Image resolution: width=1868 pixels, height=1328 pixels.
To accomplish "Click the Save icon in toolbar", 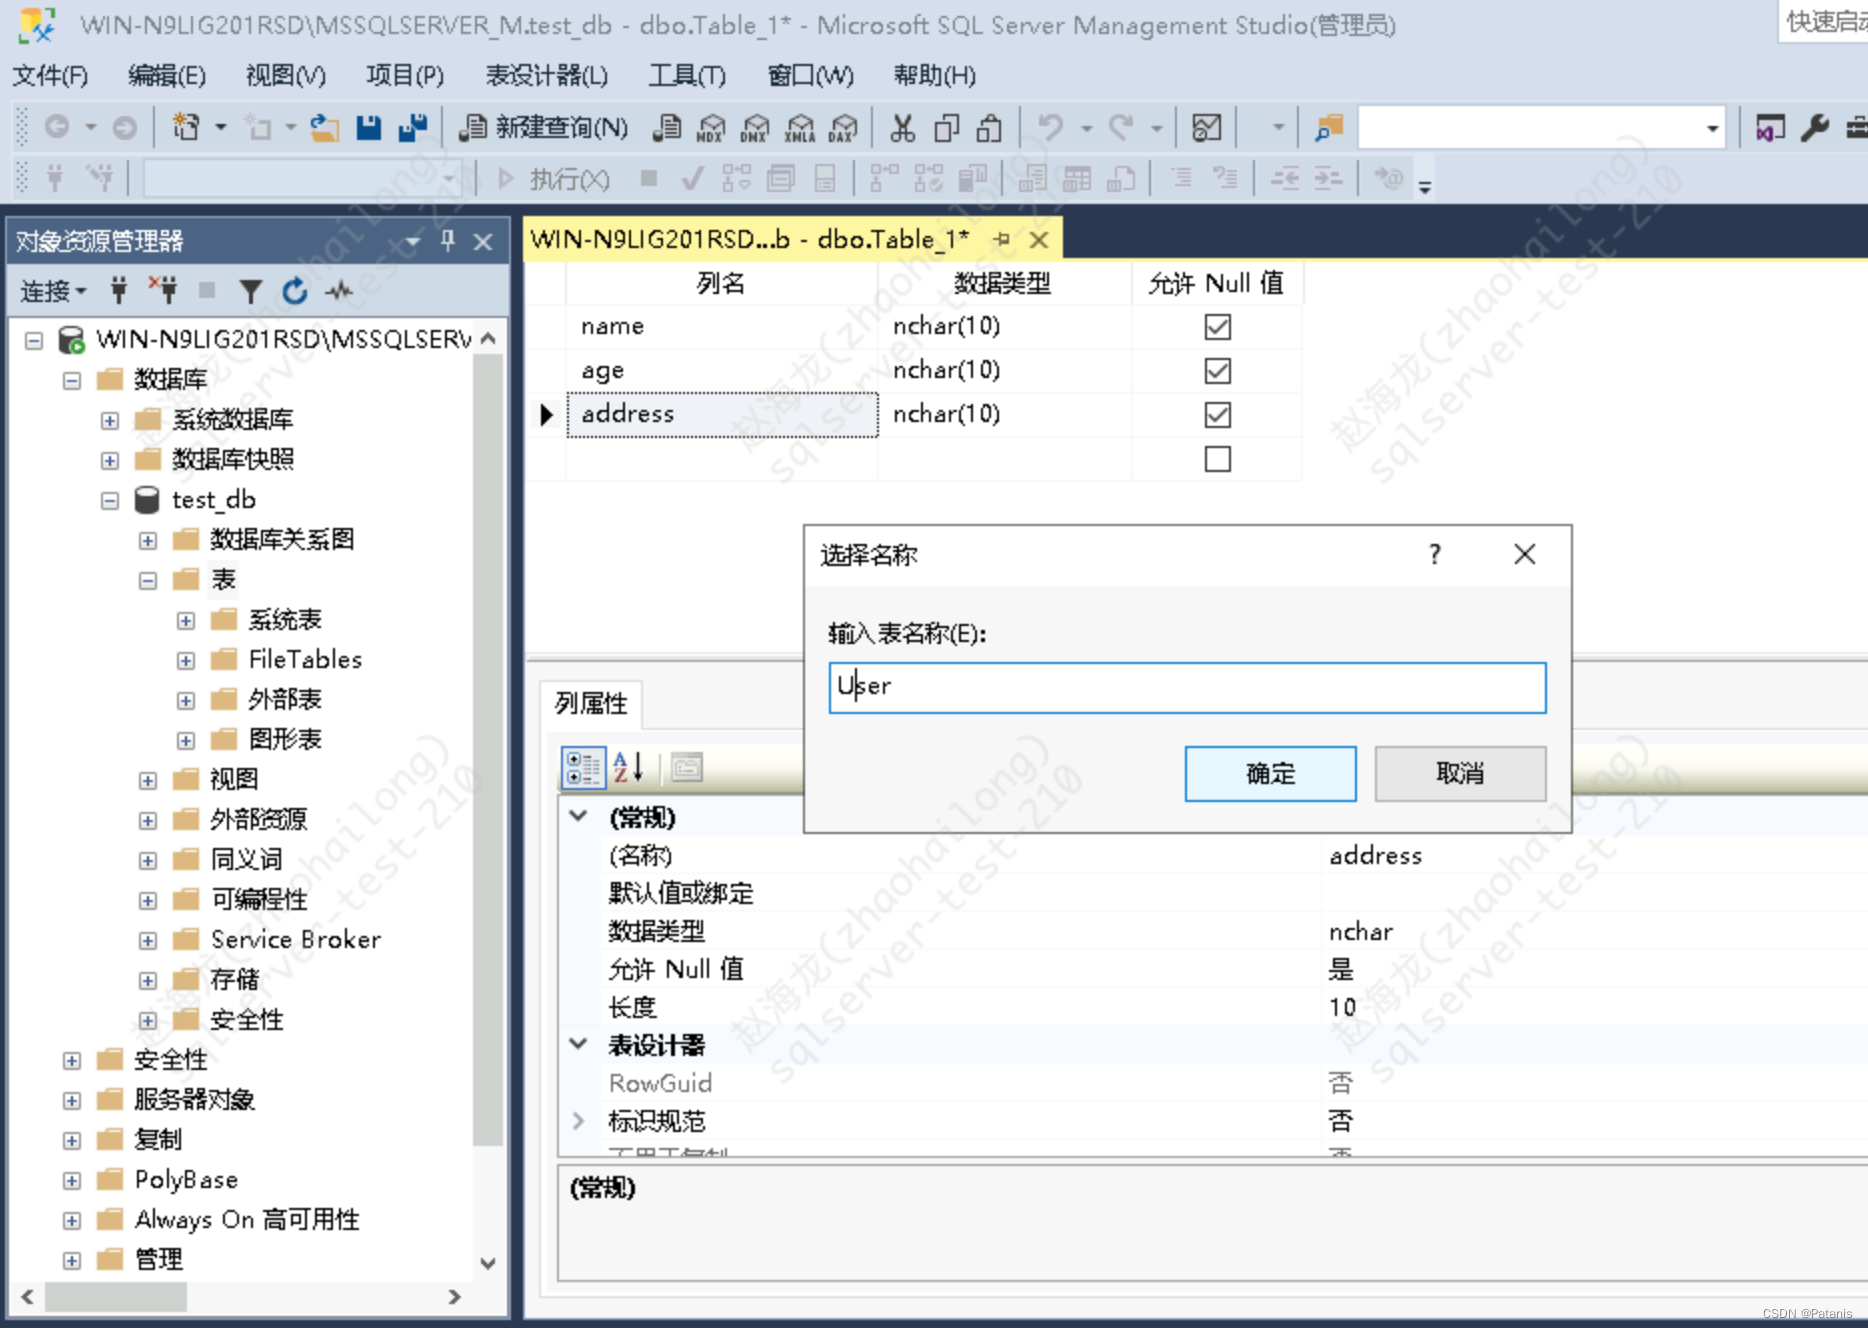I will pyautogui.click(x=369, y=127).
